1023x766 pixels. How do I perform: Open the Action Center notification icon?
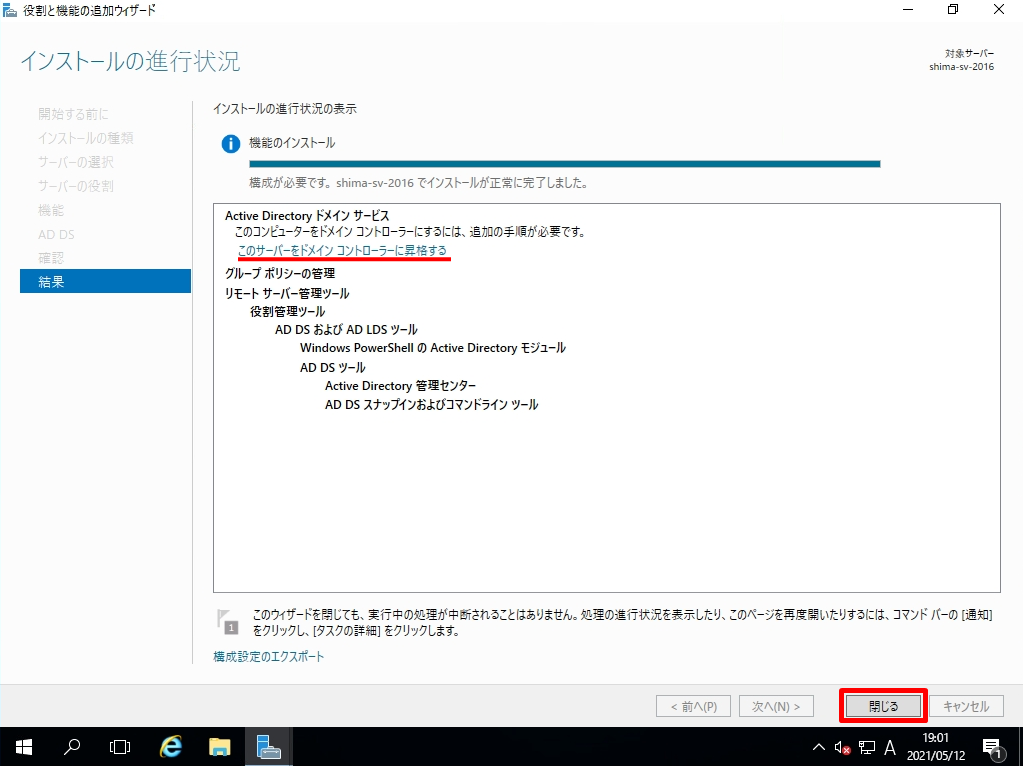click(x=992, y=748)
